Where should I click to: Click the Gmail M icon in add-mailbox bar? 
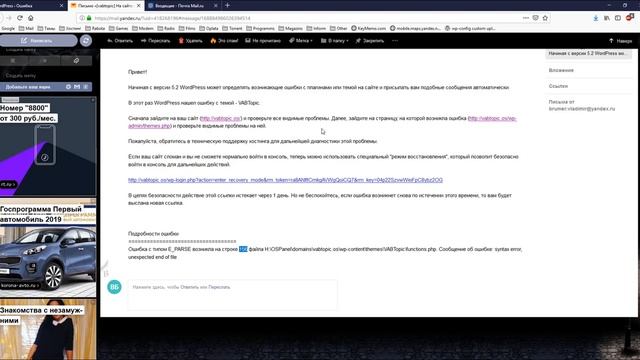pos(77,87)
